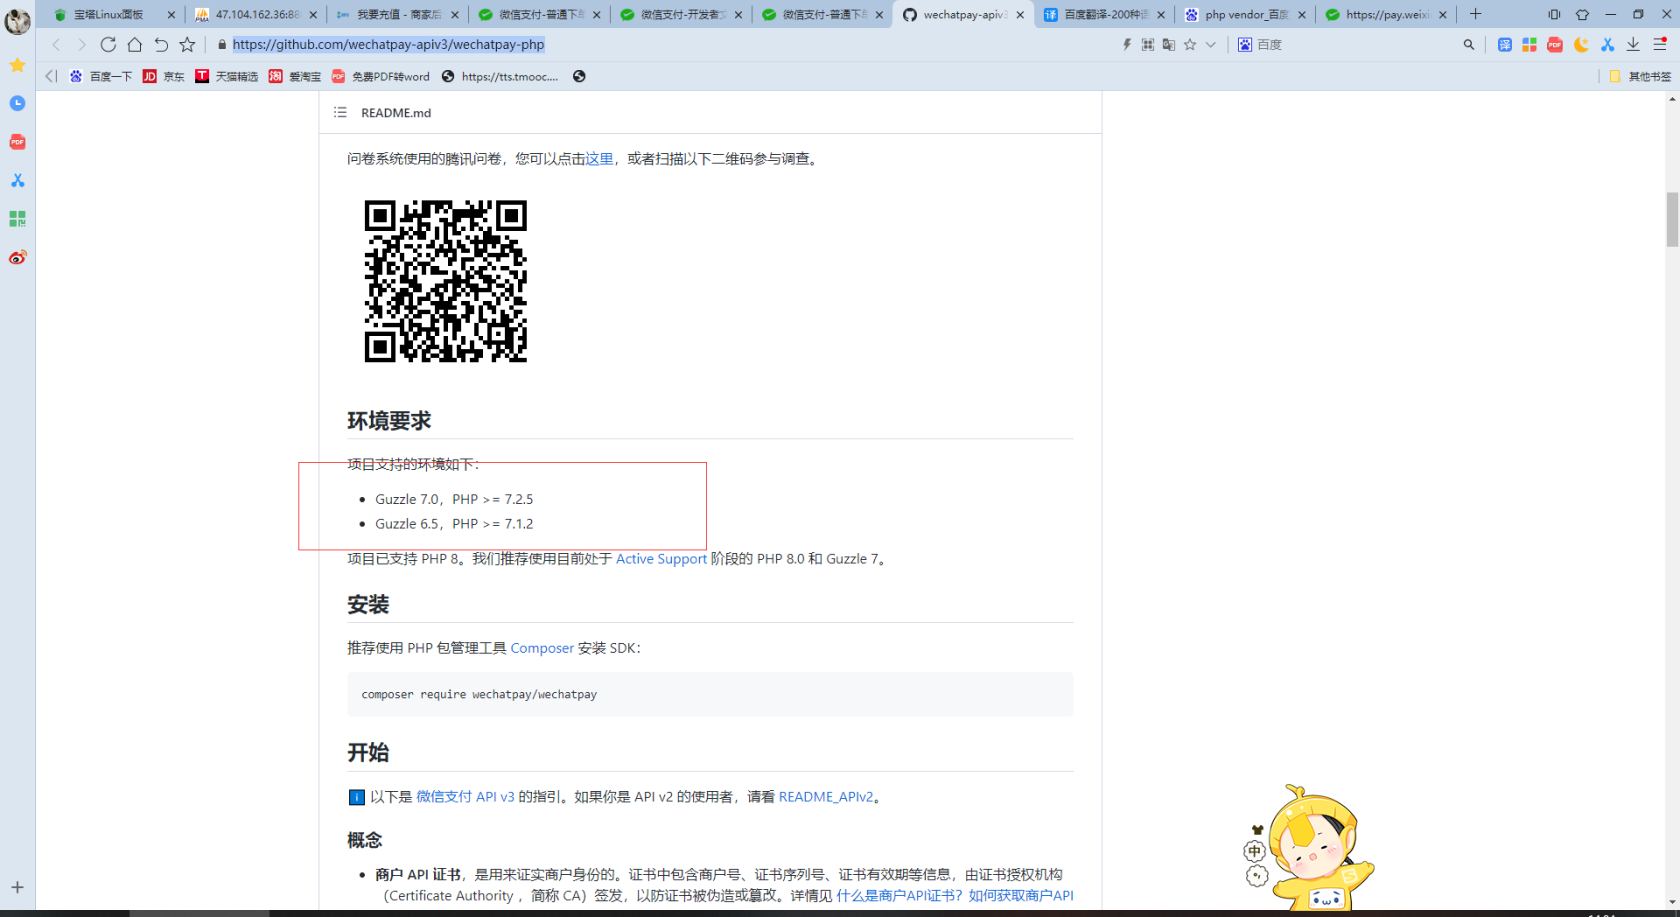Collapse the bookmarks bar with left arrow
This screenshot has height=917, width=1680.
click(51, 76)
